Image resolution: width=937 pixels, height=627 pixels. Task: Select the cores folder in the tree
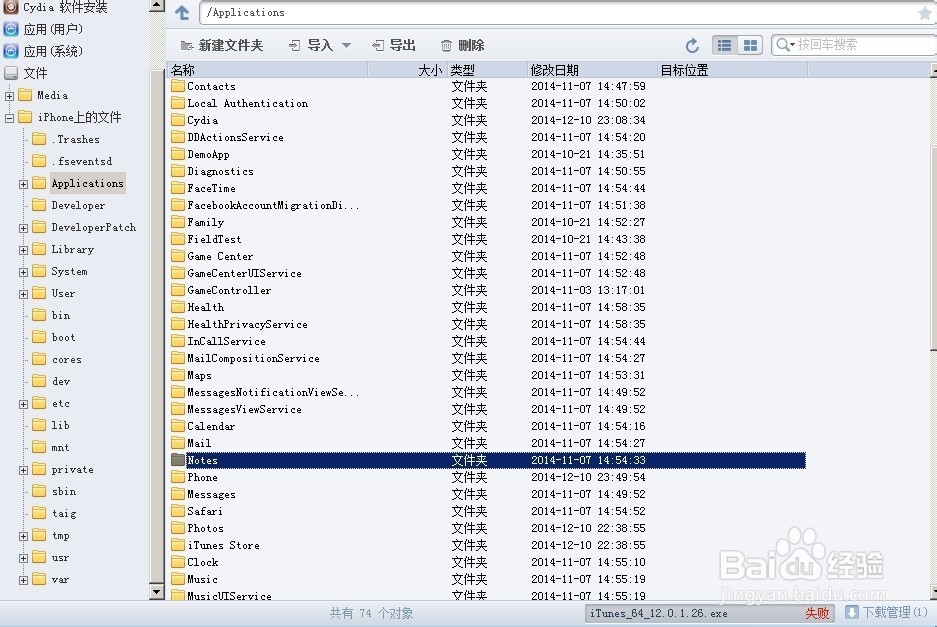[57, 359]
